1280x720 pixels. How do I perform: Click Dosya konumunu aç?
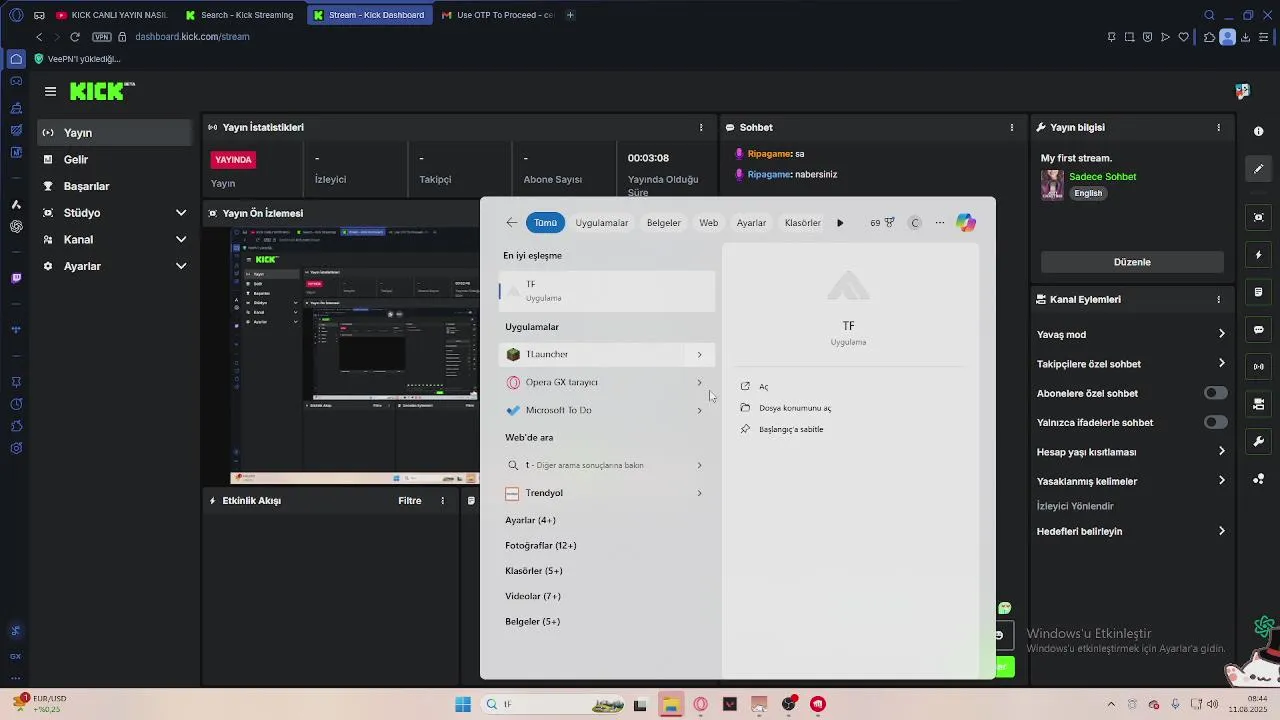(x=795, y=408)
